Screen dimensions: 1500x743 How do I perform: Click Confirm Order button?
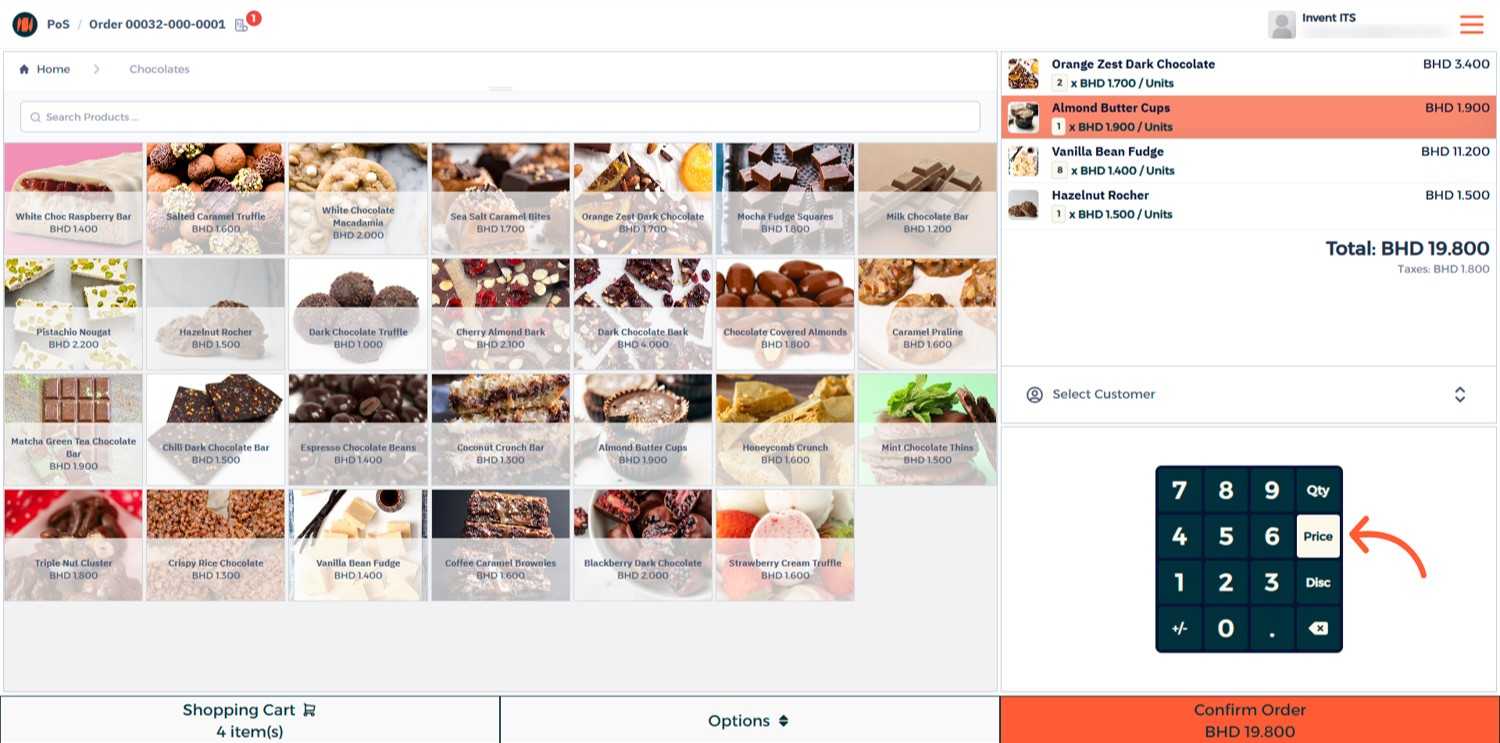pos(1250,720)
